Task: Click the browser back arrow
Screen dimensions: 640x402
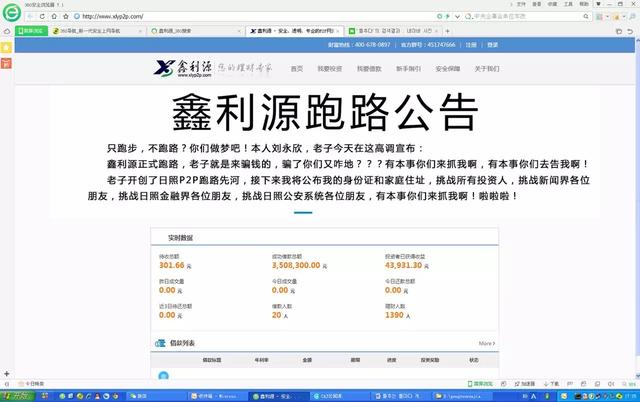Action: 30,16
